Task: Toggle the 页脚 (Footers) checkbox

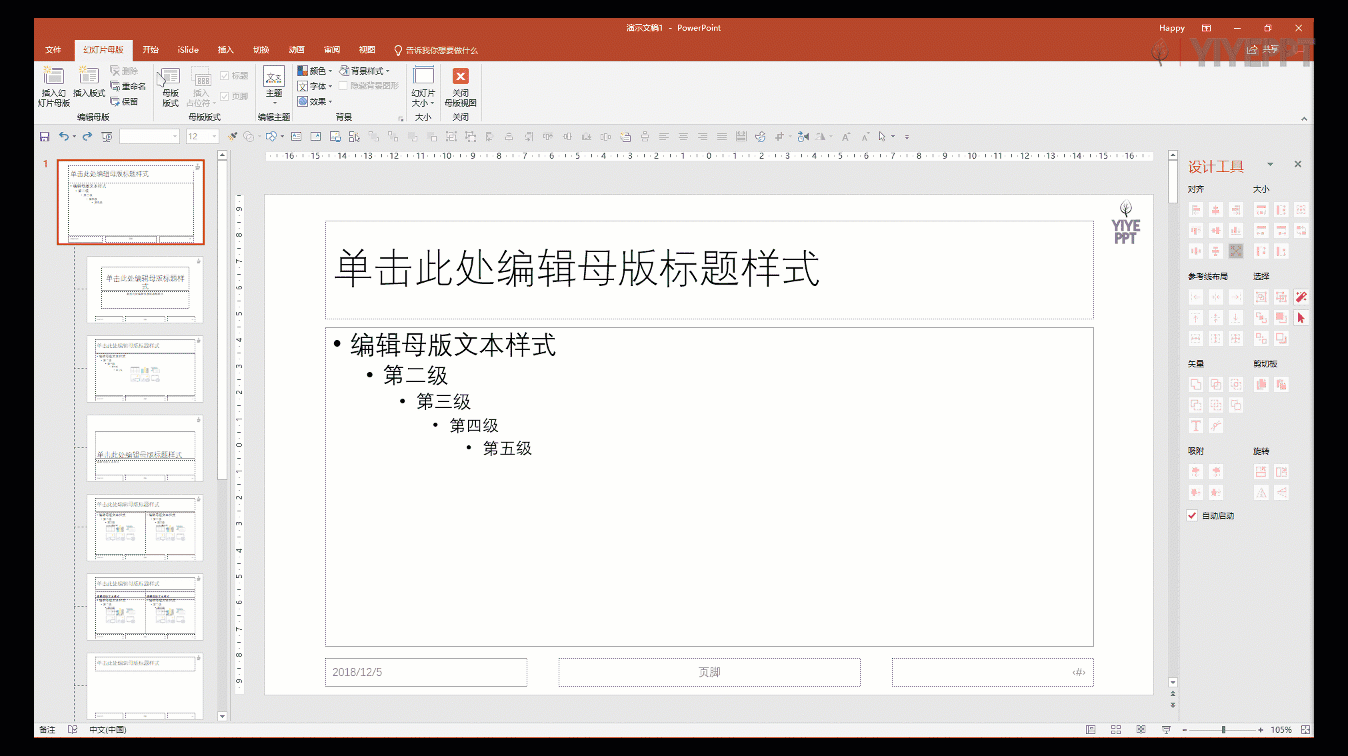Action: [x=225, y=96]
